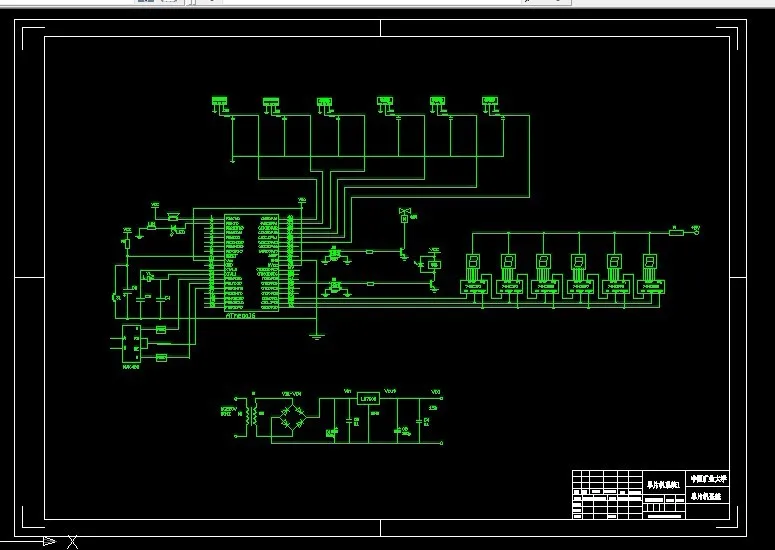Select the 中国矿业大学 title block text
This screenshot has height=550, width=775.
(x=709, y=479)
